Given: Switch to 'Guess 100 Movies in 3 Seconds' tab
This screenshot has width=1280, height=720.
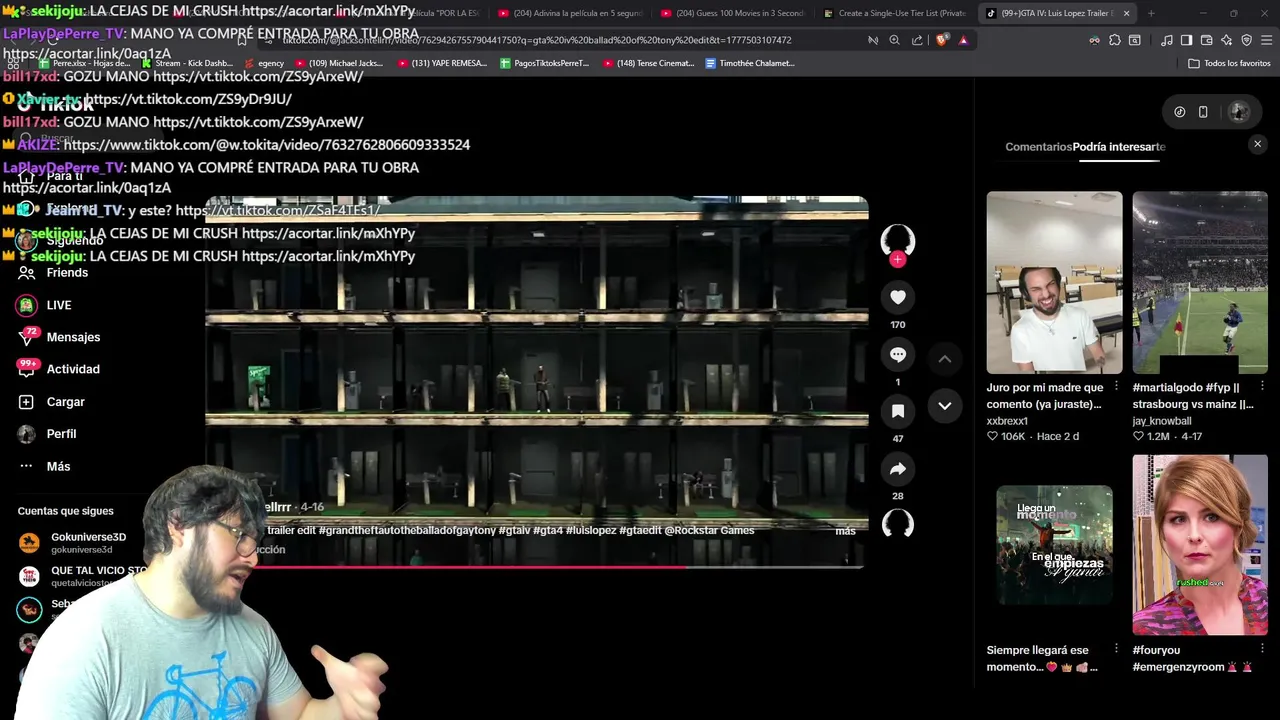Looking at the screenshot, I should pos(733,13).
